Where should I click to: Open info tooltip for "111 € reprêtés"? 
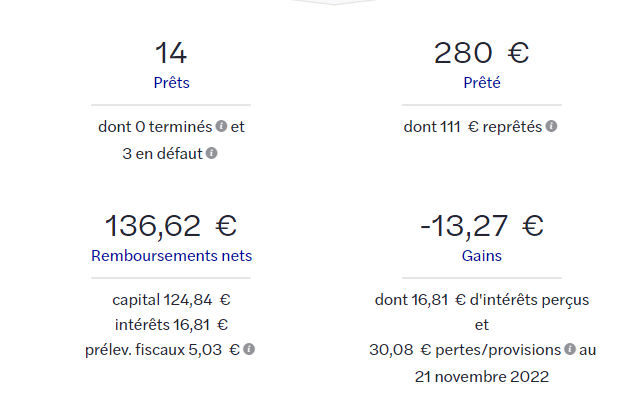coord(551,127)
